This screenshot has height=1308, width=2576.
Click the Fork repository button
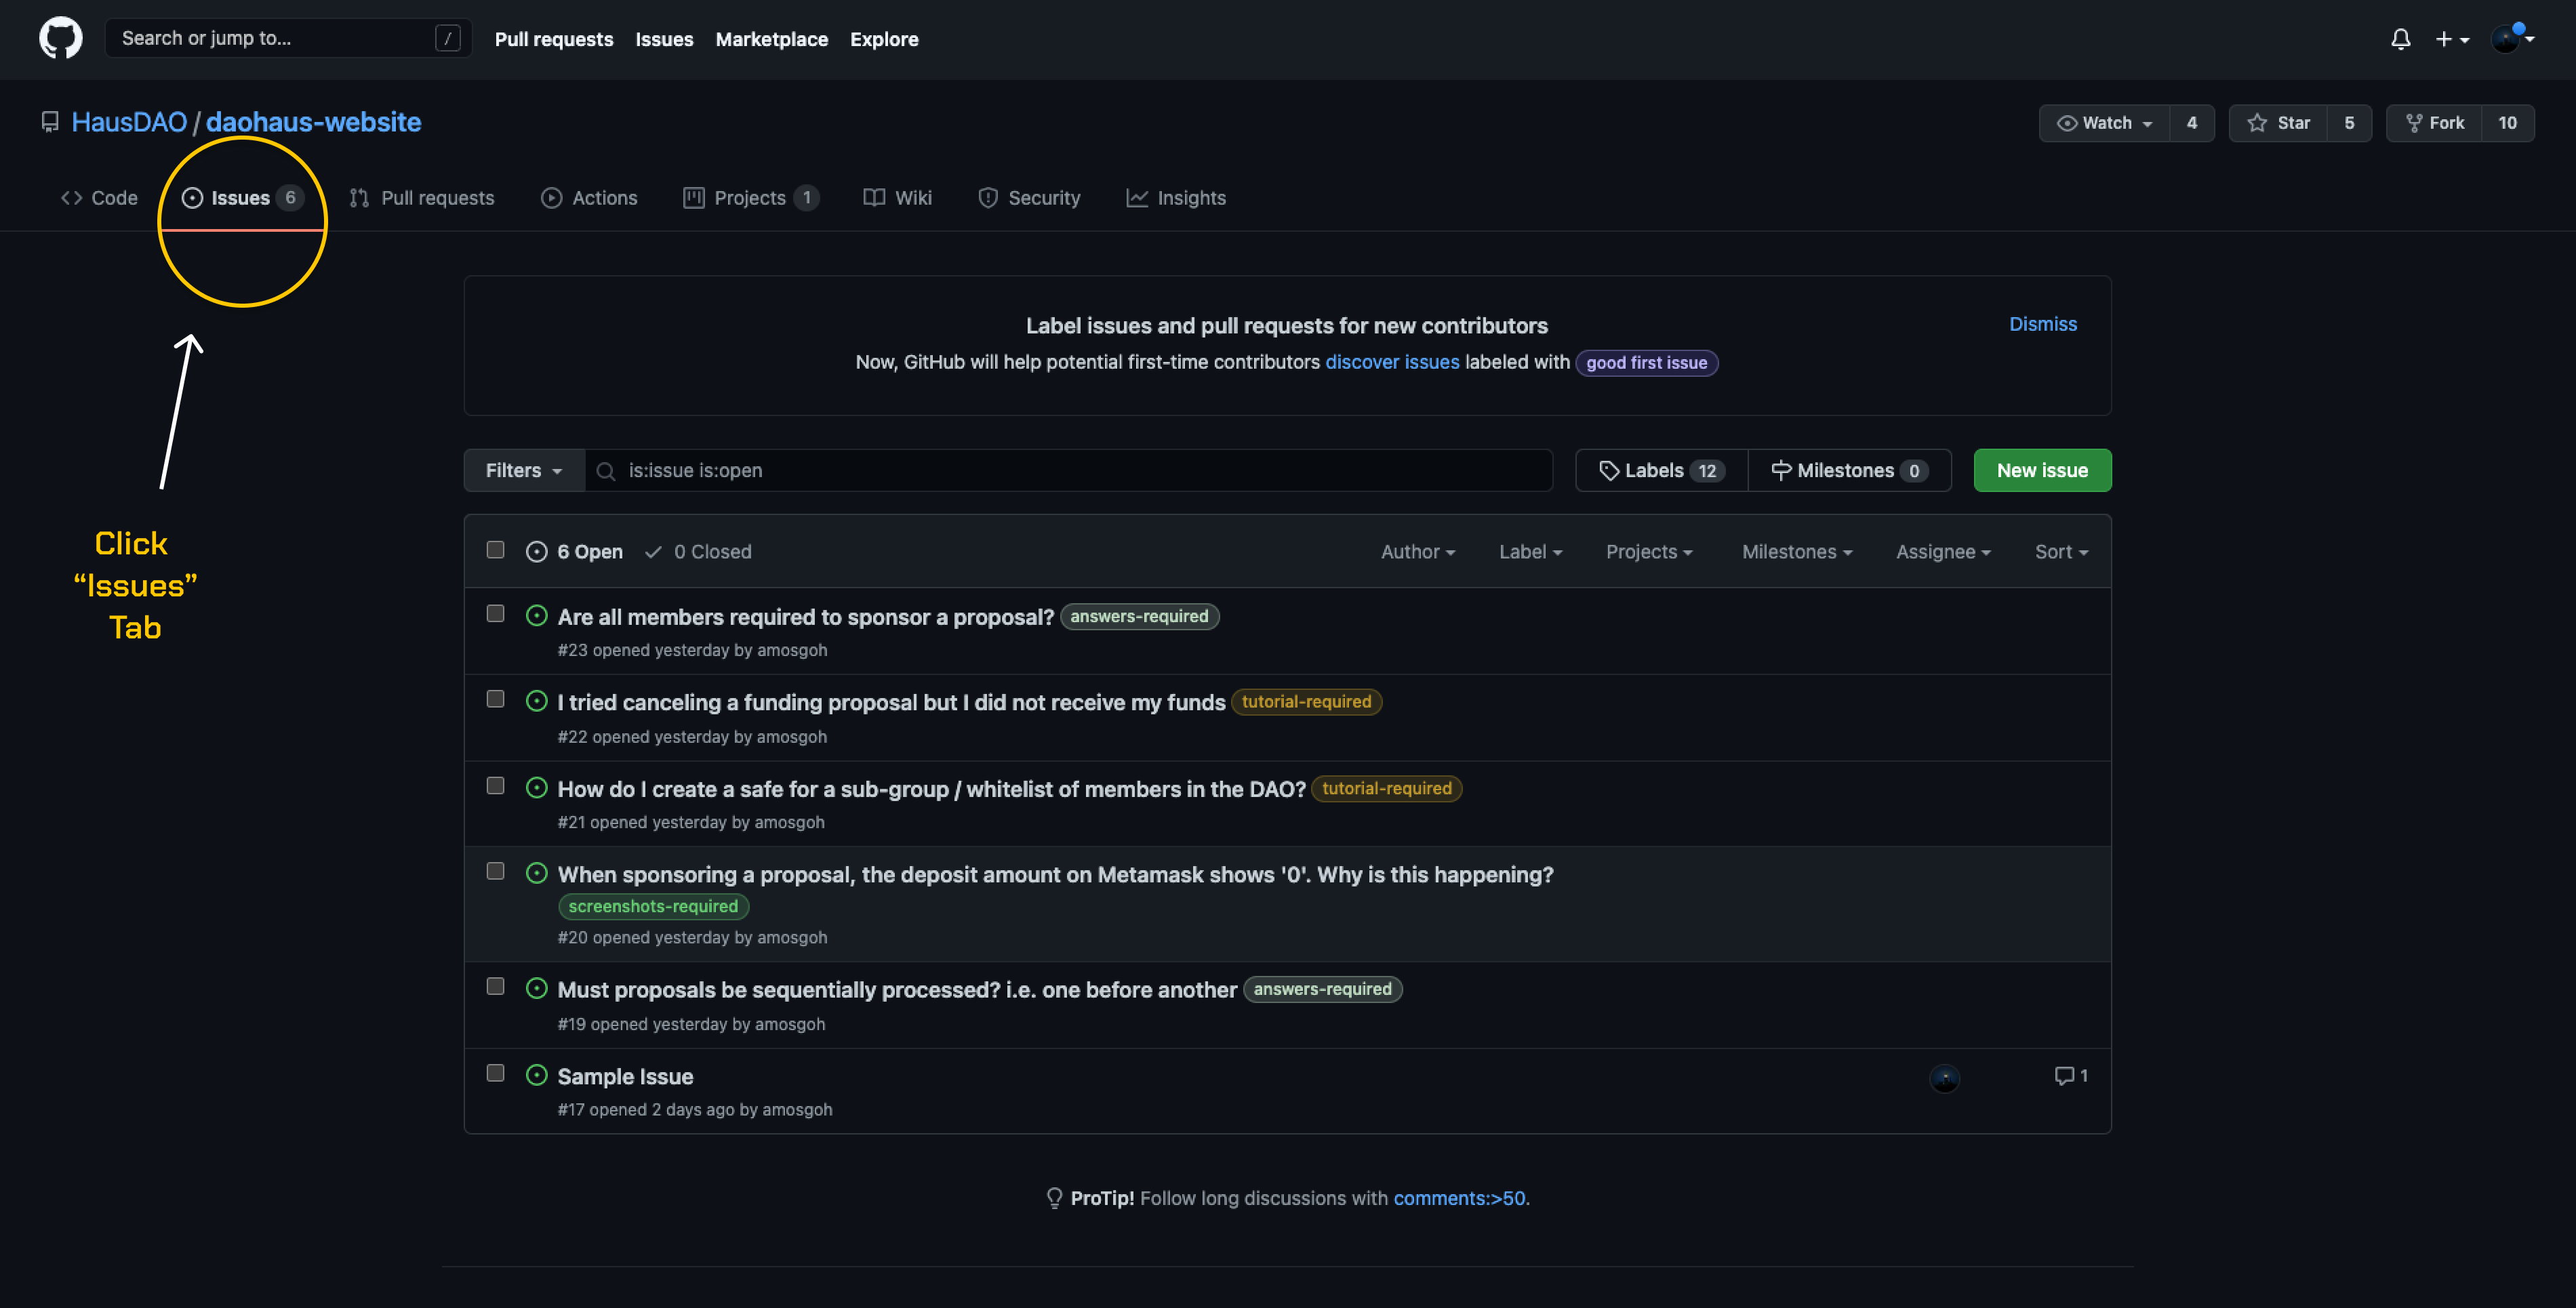pos(2435,123)
